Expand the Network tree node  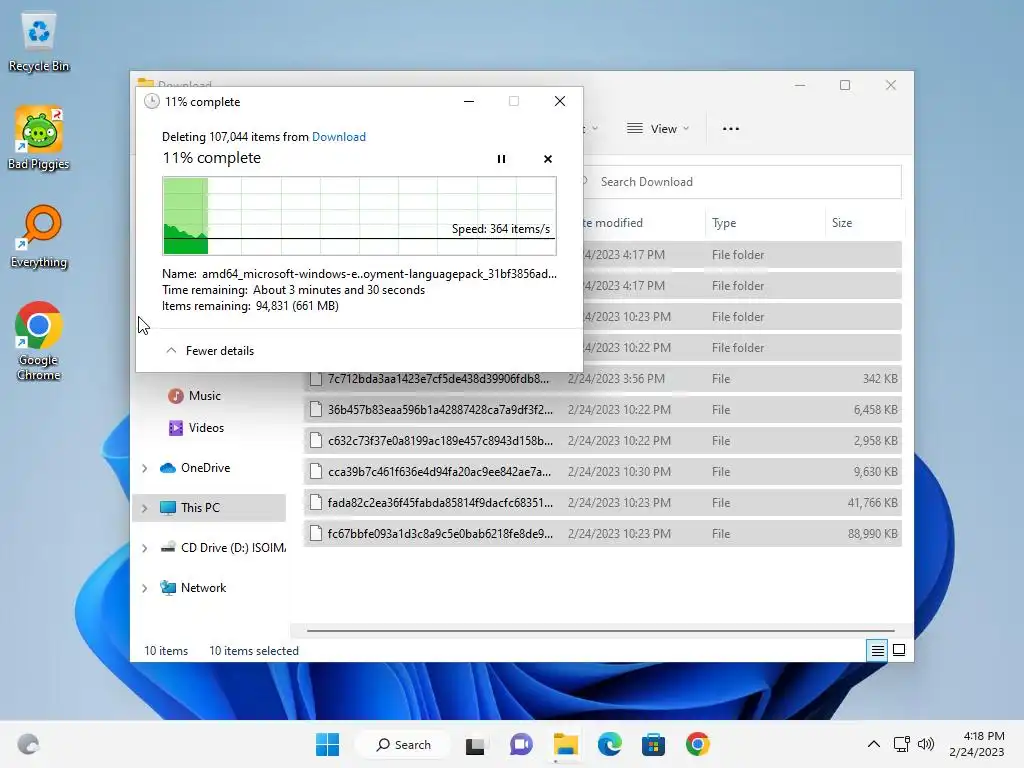(144, 588)
